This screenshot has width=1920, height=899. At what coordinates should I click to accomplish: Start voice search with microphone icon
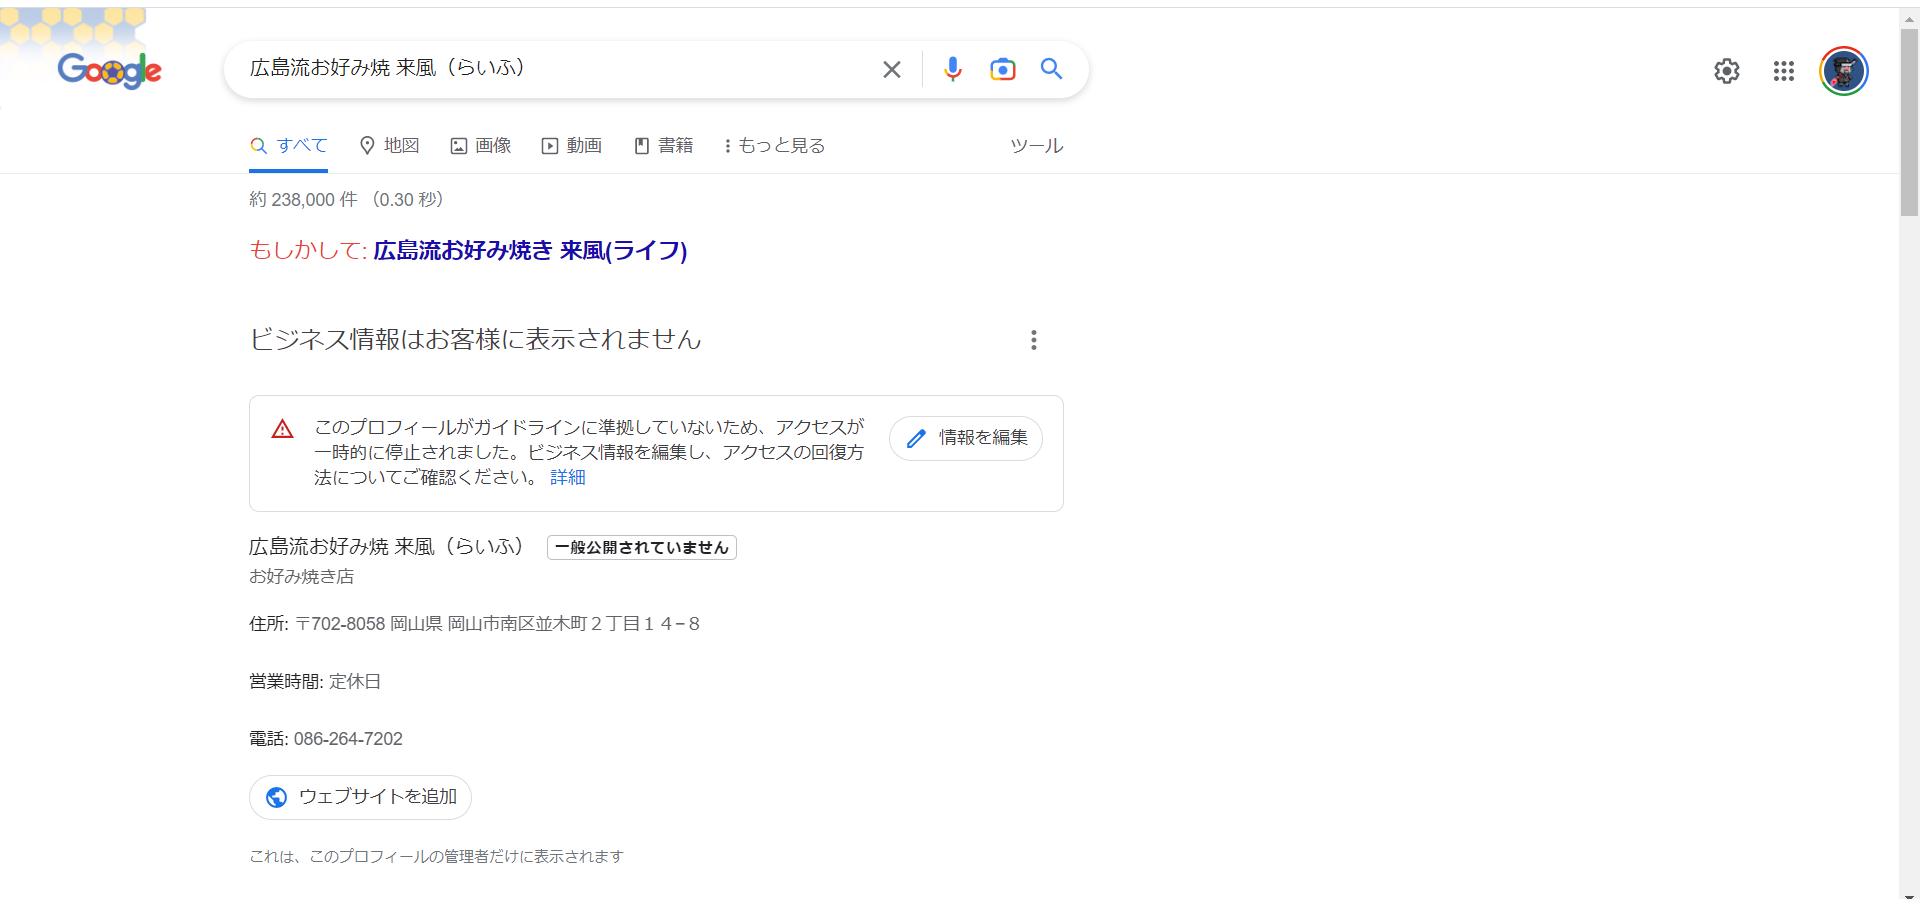[x=953, y=69]
